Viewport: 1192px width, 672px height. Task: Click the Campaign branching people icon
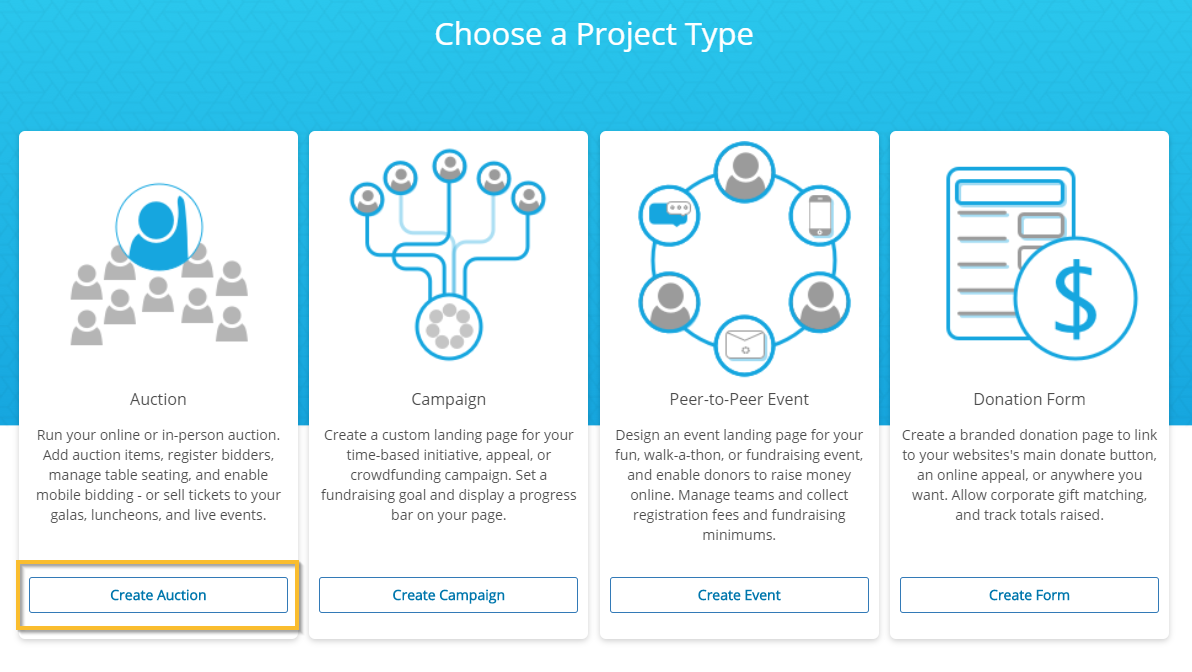(x=448, y=255)
